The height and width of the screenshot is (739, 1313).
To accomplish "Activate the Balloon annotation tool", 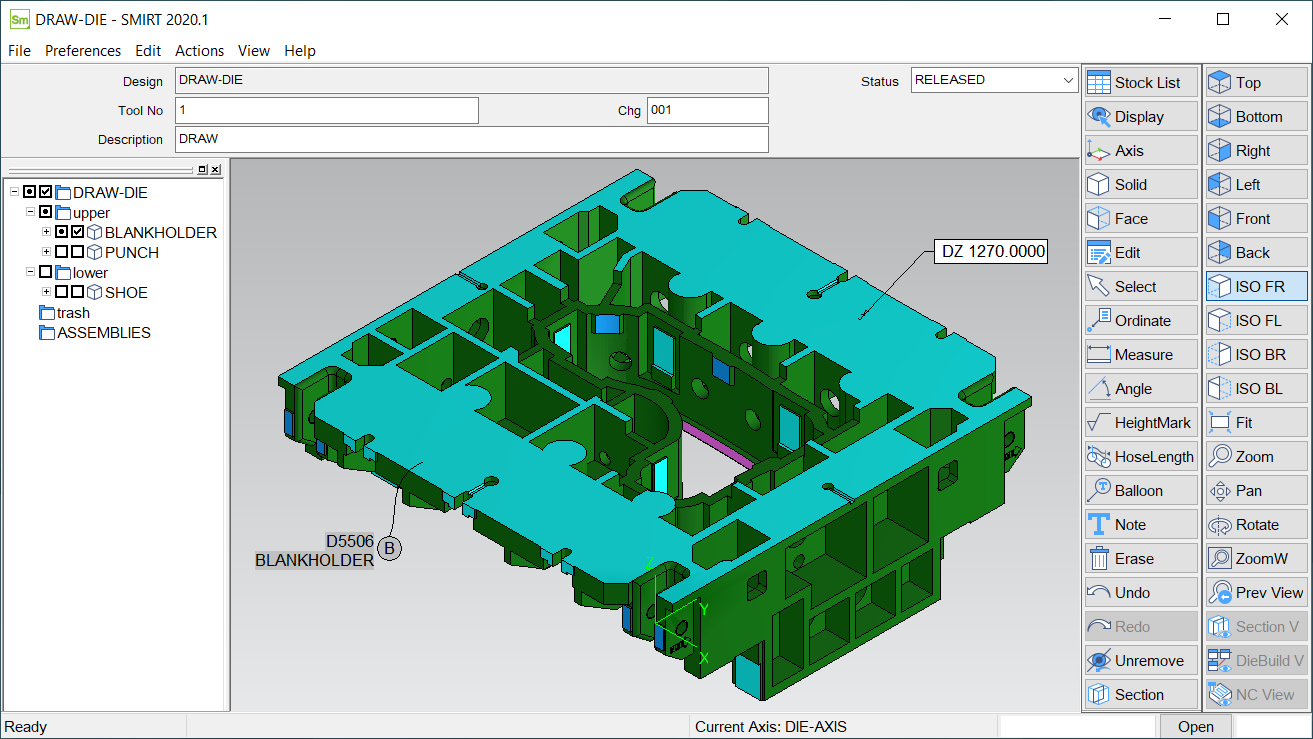I will [x=1140, y=491].
